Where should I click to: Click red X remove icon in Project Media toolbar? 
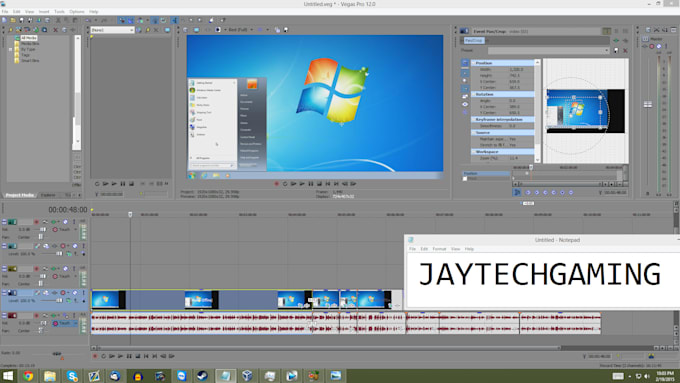[x=56, y=30]
